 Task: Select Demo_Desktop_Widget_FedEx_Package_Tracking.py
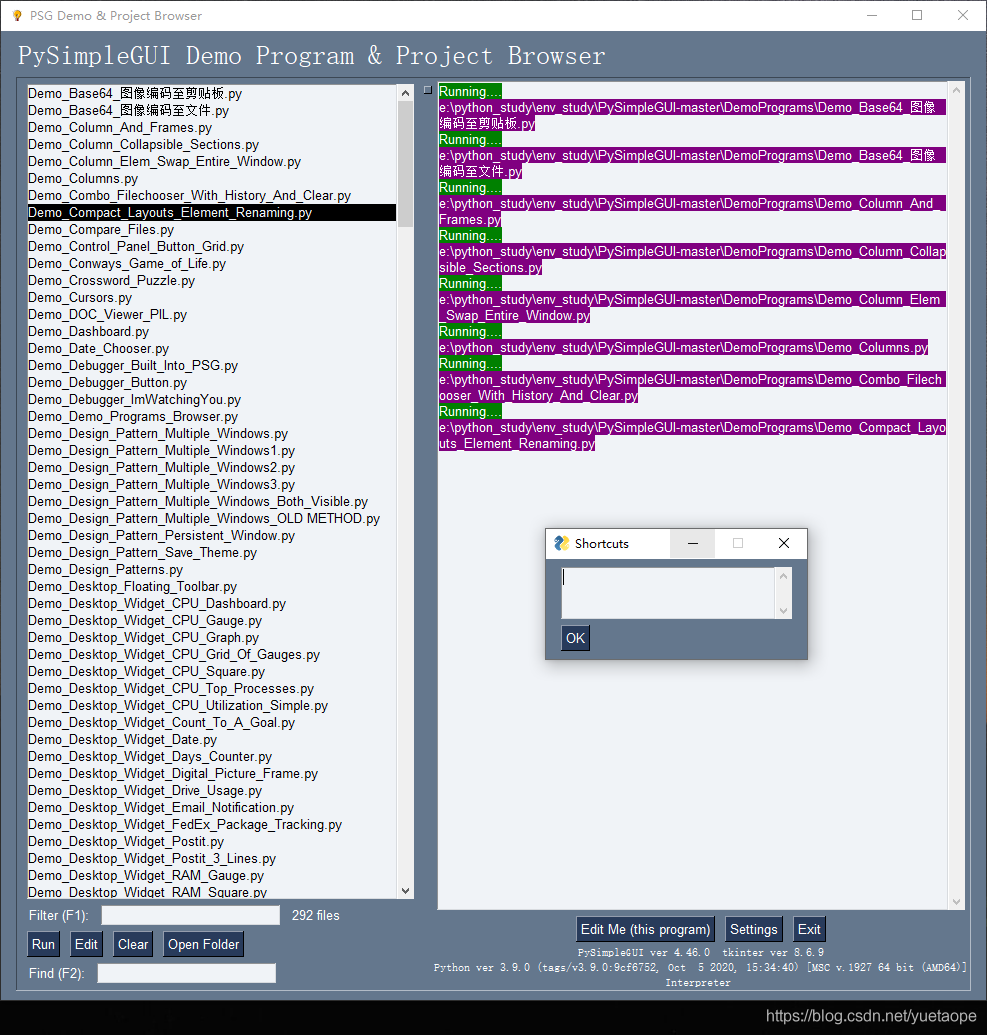coord(211,824)
